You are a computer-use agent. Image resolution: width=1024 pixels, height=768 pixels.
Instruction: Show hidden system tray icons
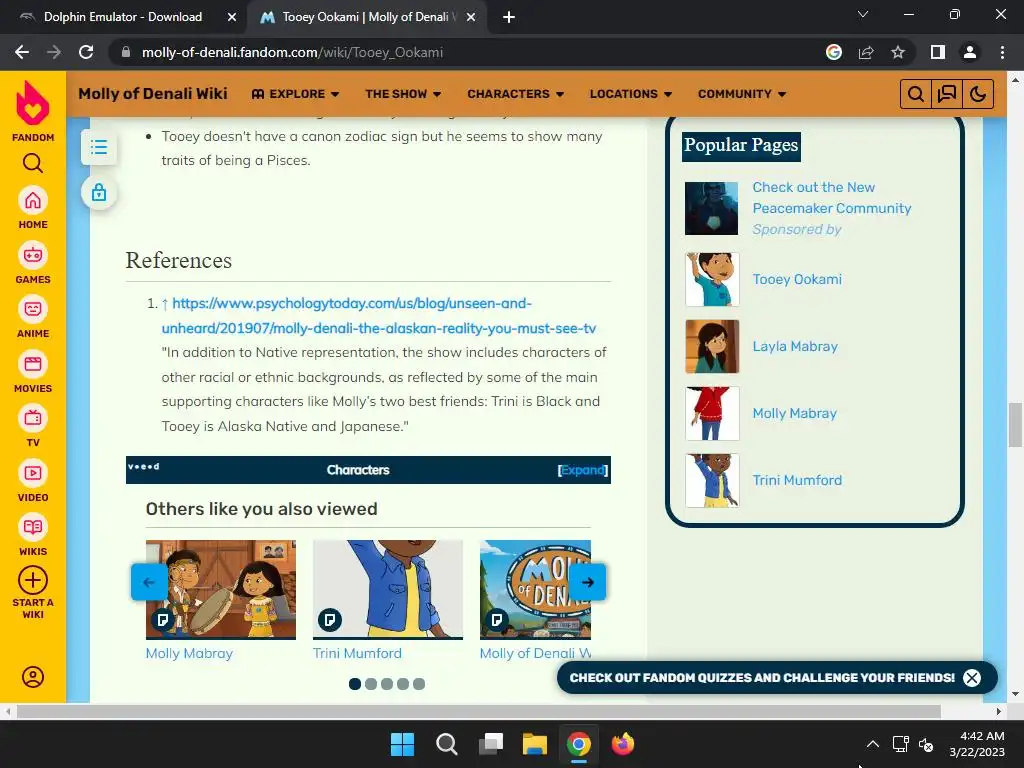point(872,744)
